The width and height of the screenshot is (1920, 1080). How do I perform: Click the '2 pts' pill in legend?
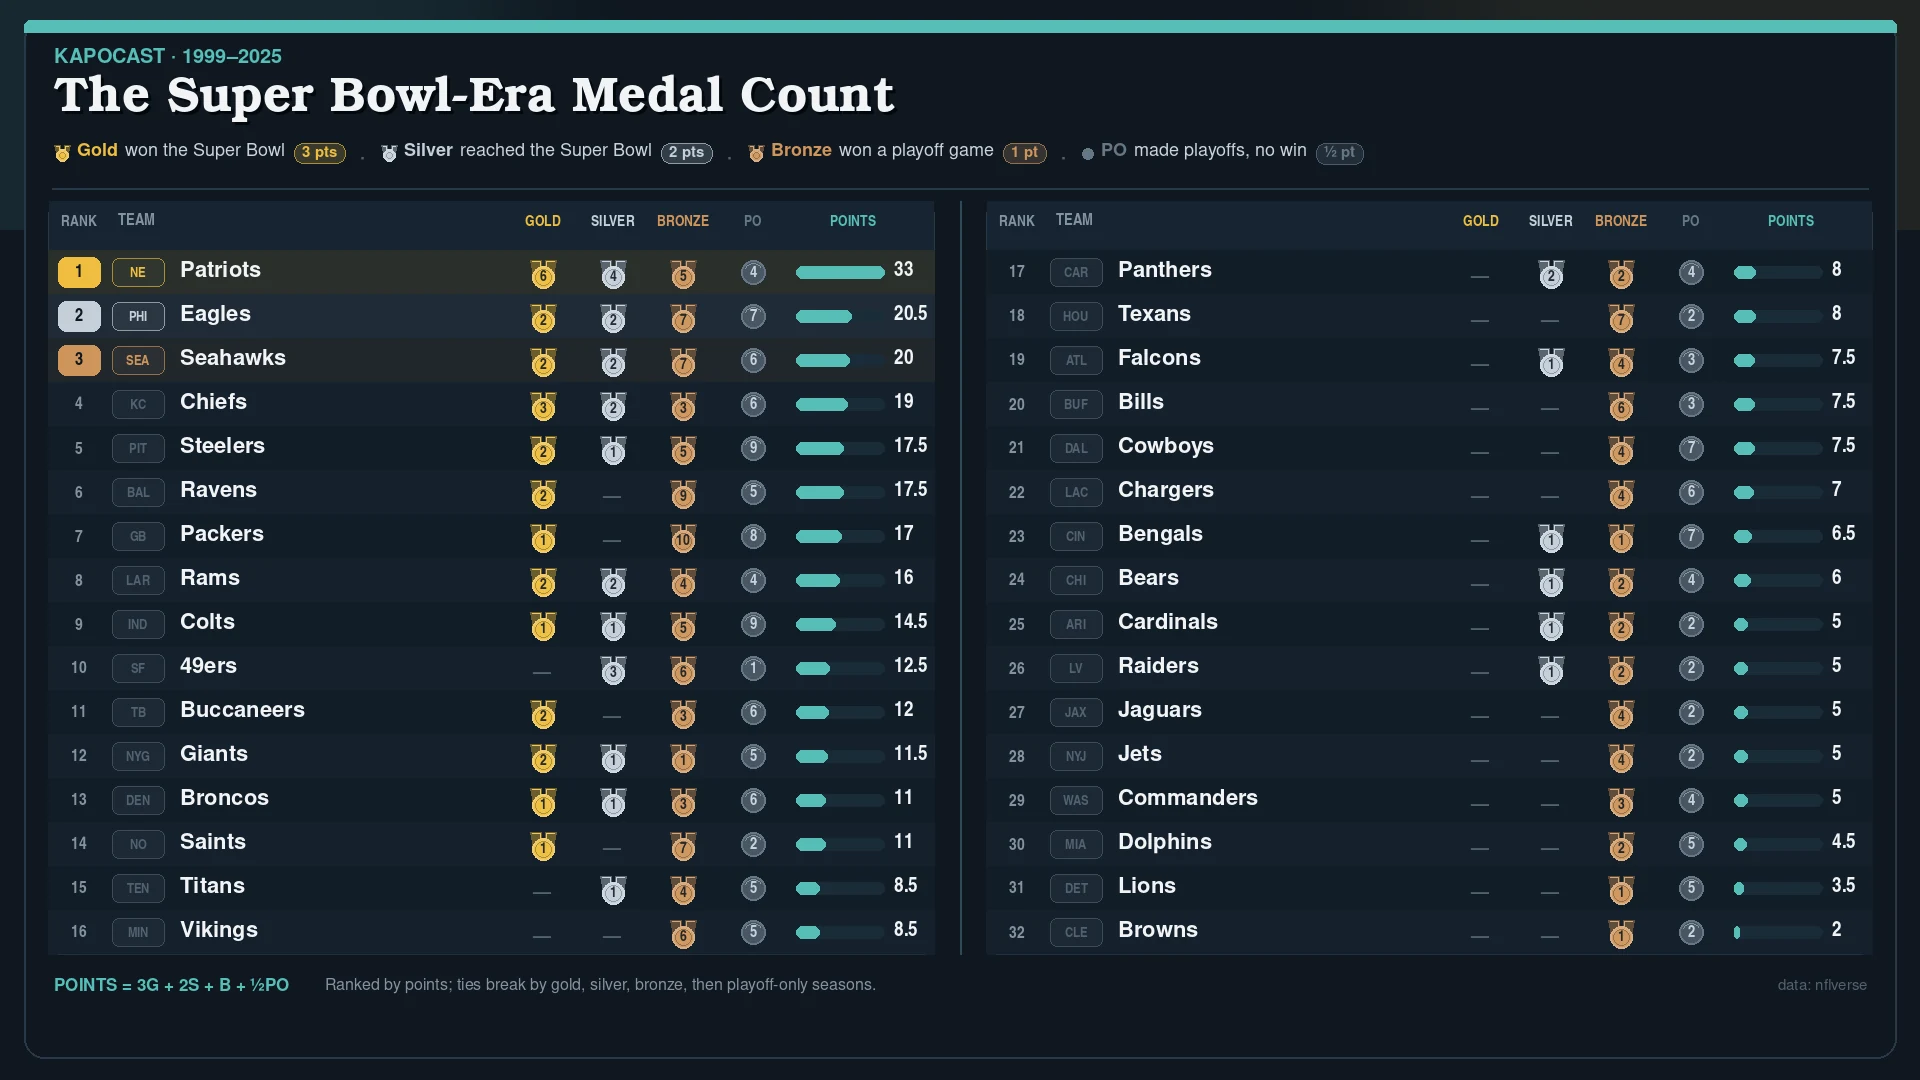click(x=687, y=153)
